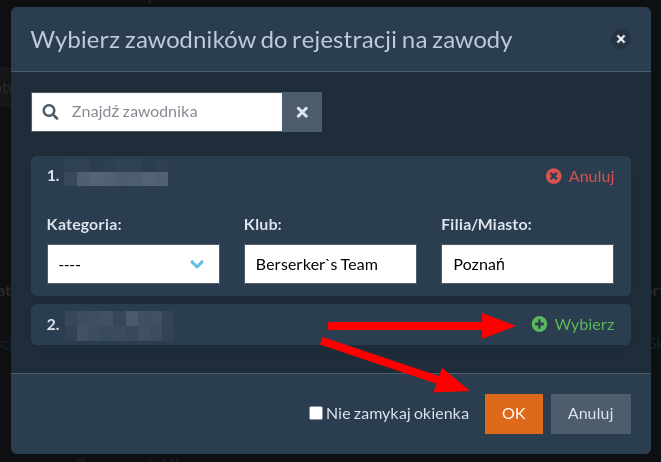Expand the Kategoria dropdown arrow

pyautogui.click(x=197, y=264)
